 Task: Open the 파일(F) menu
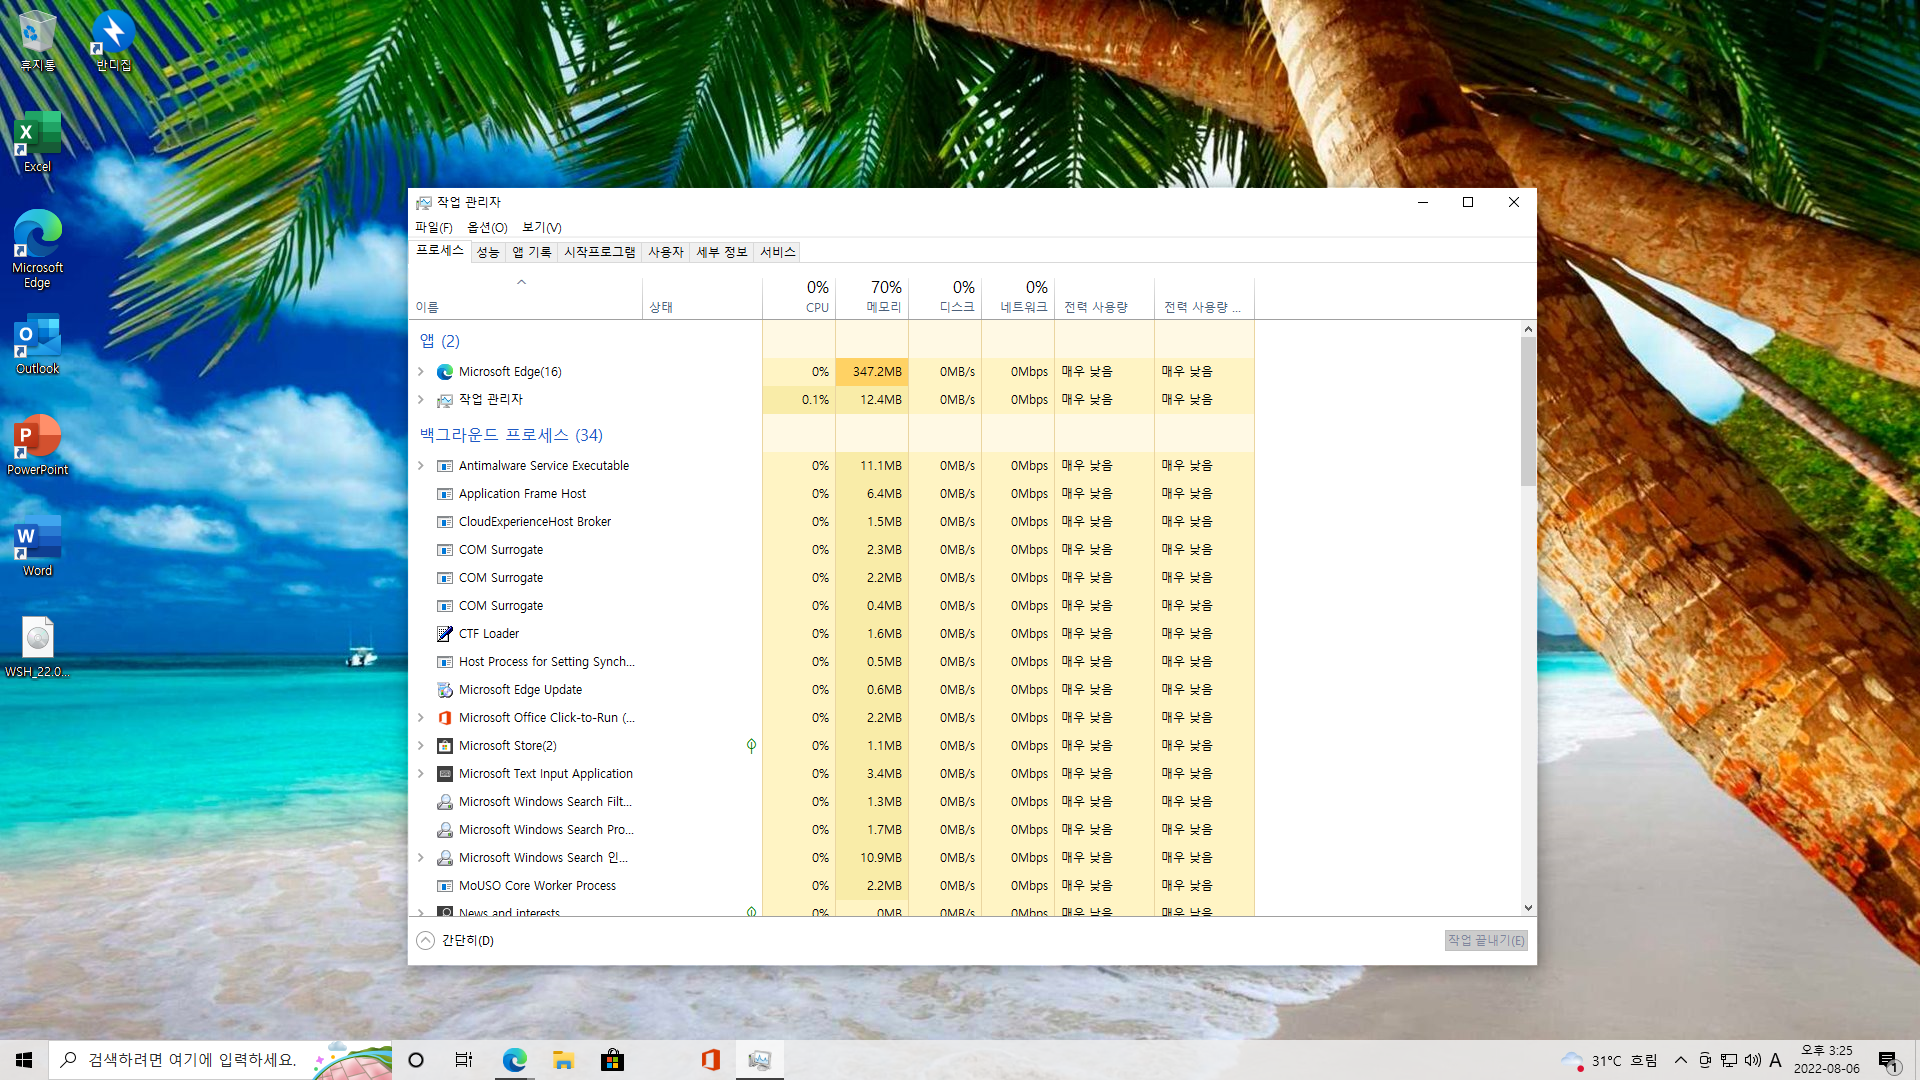point(433,227)
